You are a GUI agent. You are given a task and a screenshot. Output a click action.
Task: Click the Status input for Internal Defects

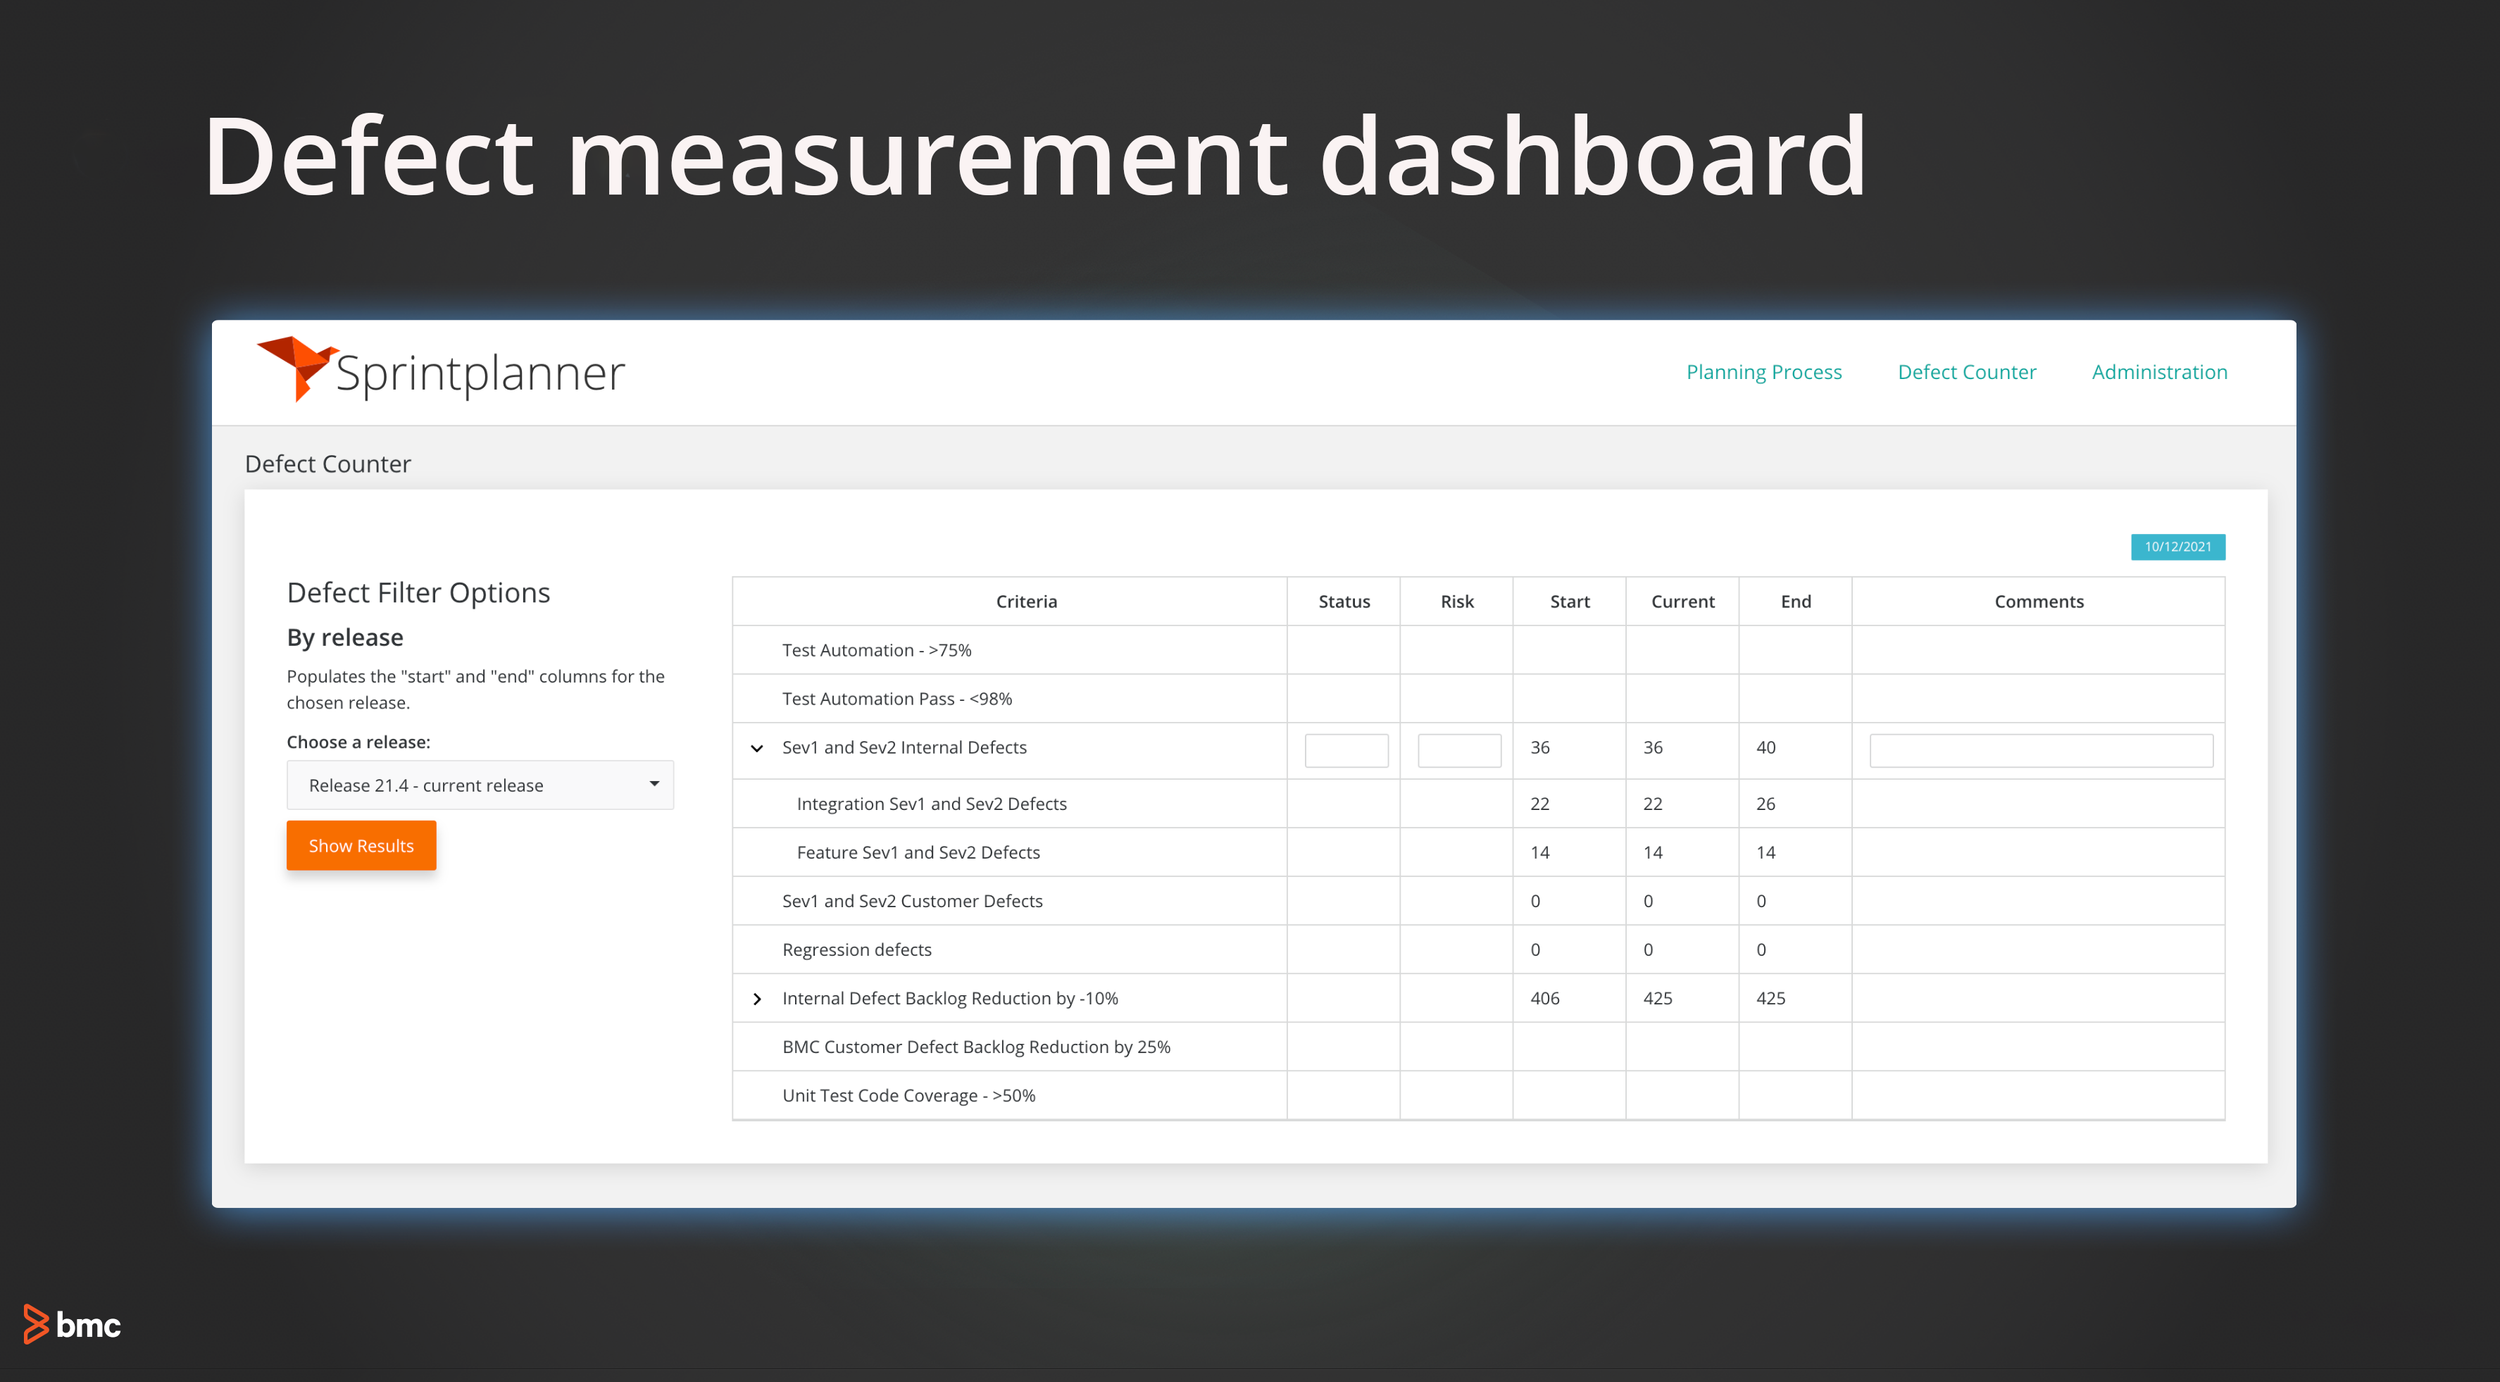tap(1345, 749)
